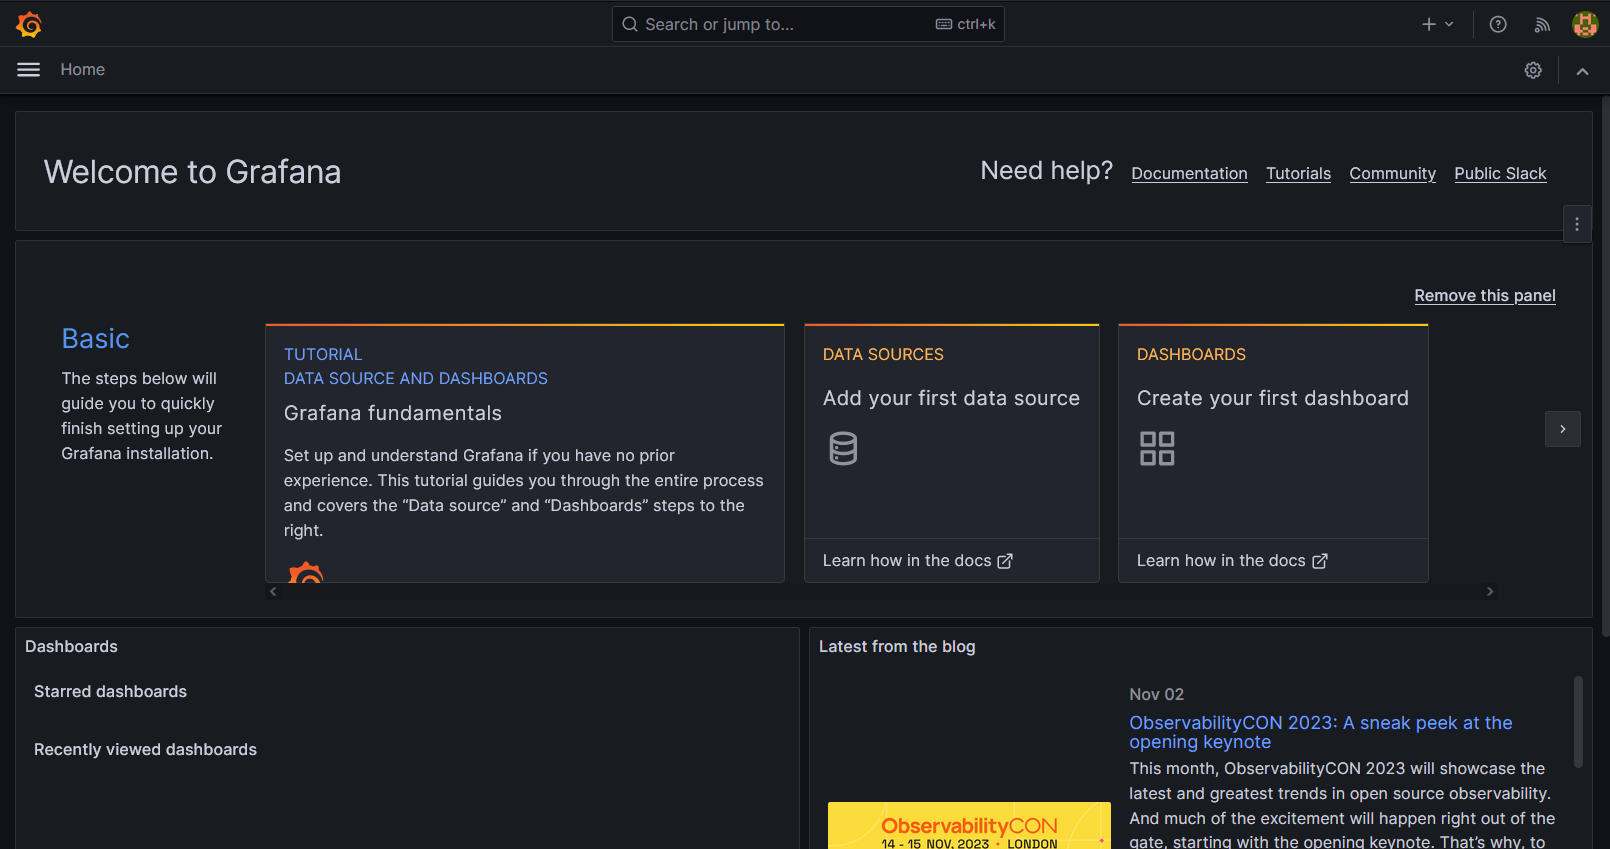1610x849 pixels.
Task: Click the TUTORIAL label in tutorial card
Action: coord(323,355)
